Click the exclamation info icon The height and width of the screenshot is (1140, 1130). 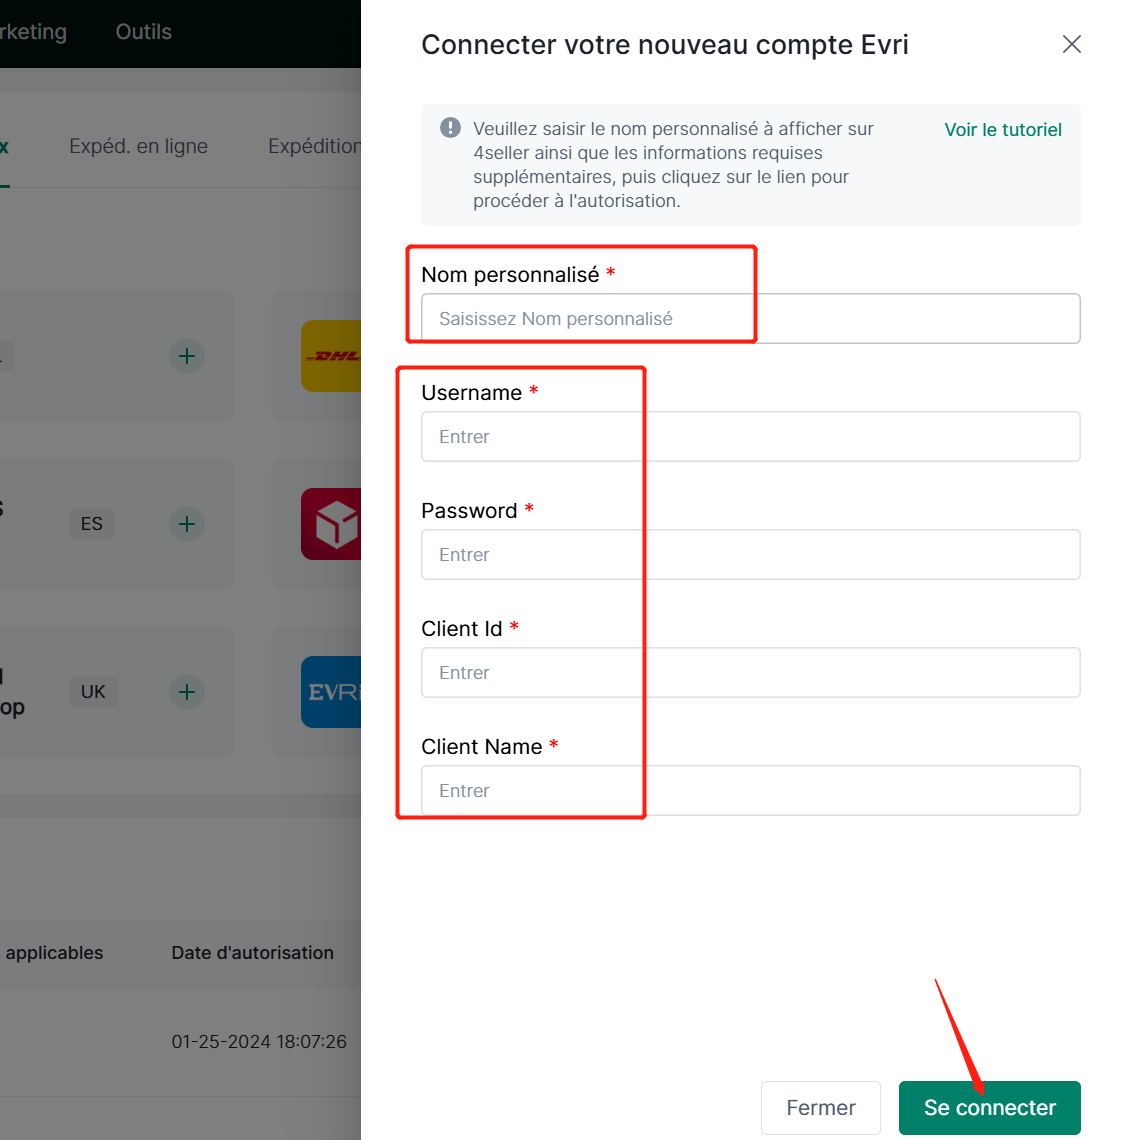[450, 128]
